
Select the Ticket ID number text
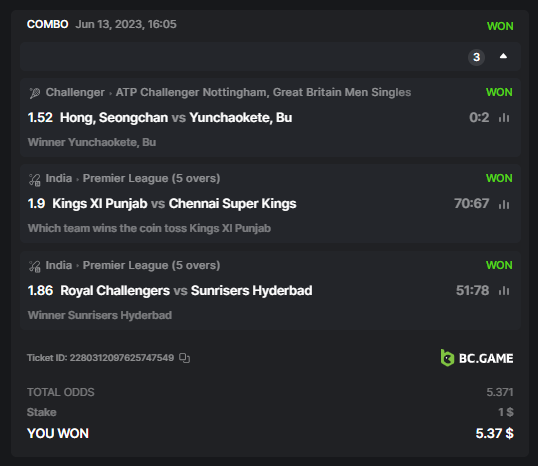(122, 358)
